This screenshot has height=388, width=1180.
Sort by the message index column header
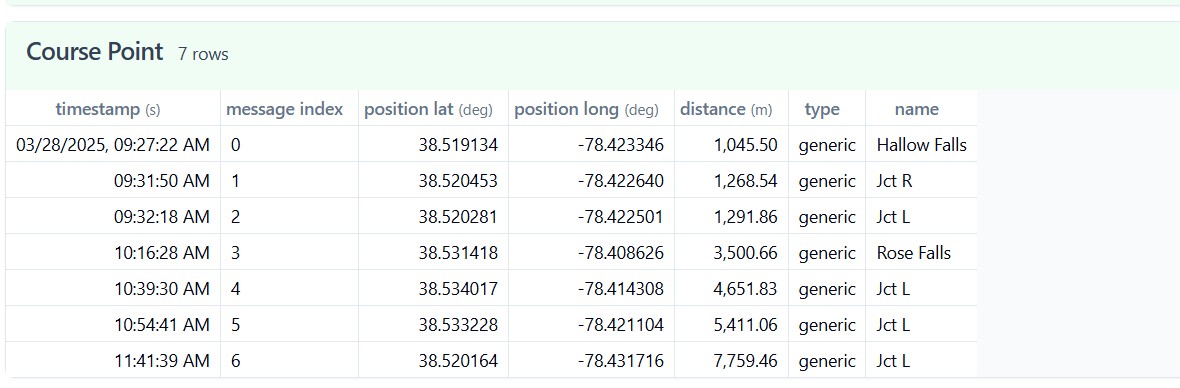[284, 109]
